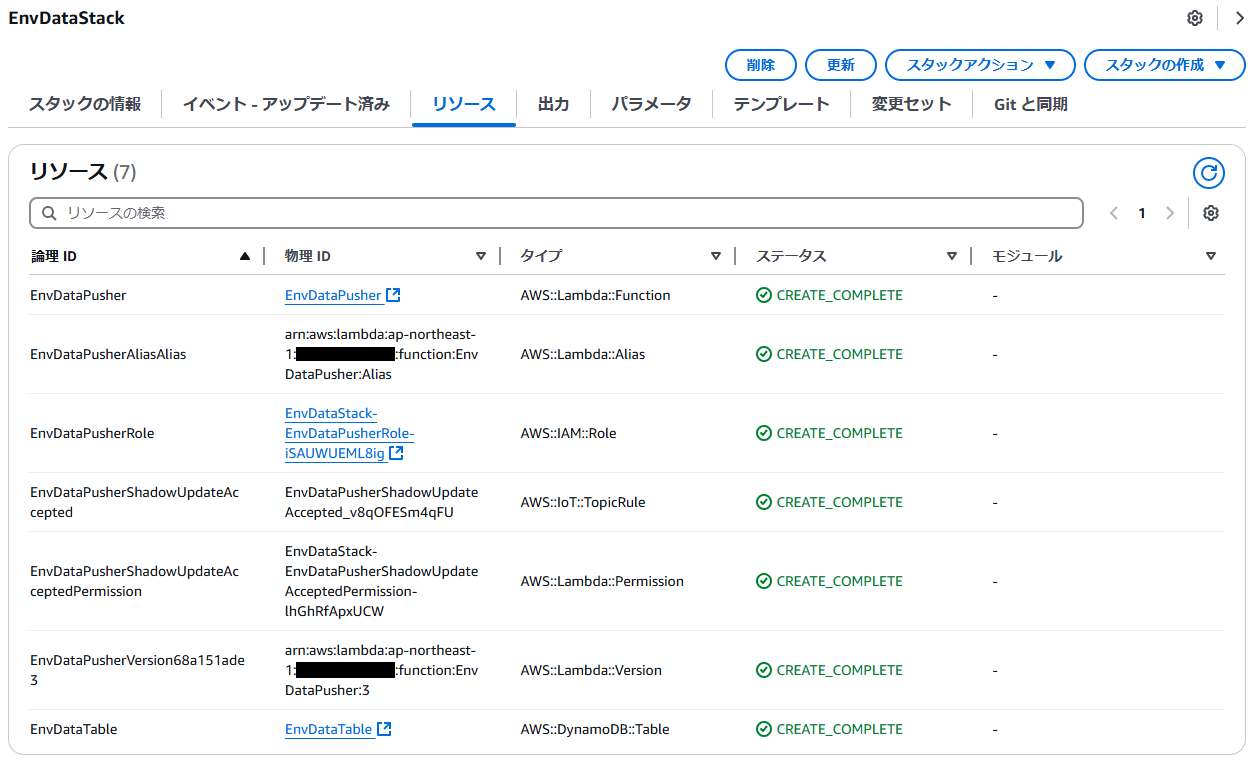Image resolution: width=1254 pixels, height=765 pixels.
Task: Refresh the resources list
Action: pos(1209,173)
